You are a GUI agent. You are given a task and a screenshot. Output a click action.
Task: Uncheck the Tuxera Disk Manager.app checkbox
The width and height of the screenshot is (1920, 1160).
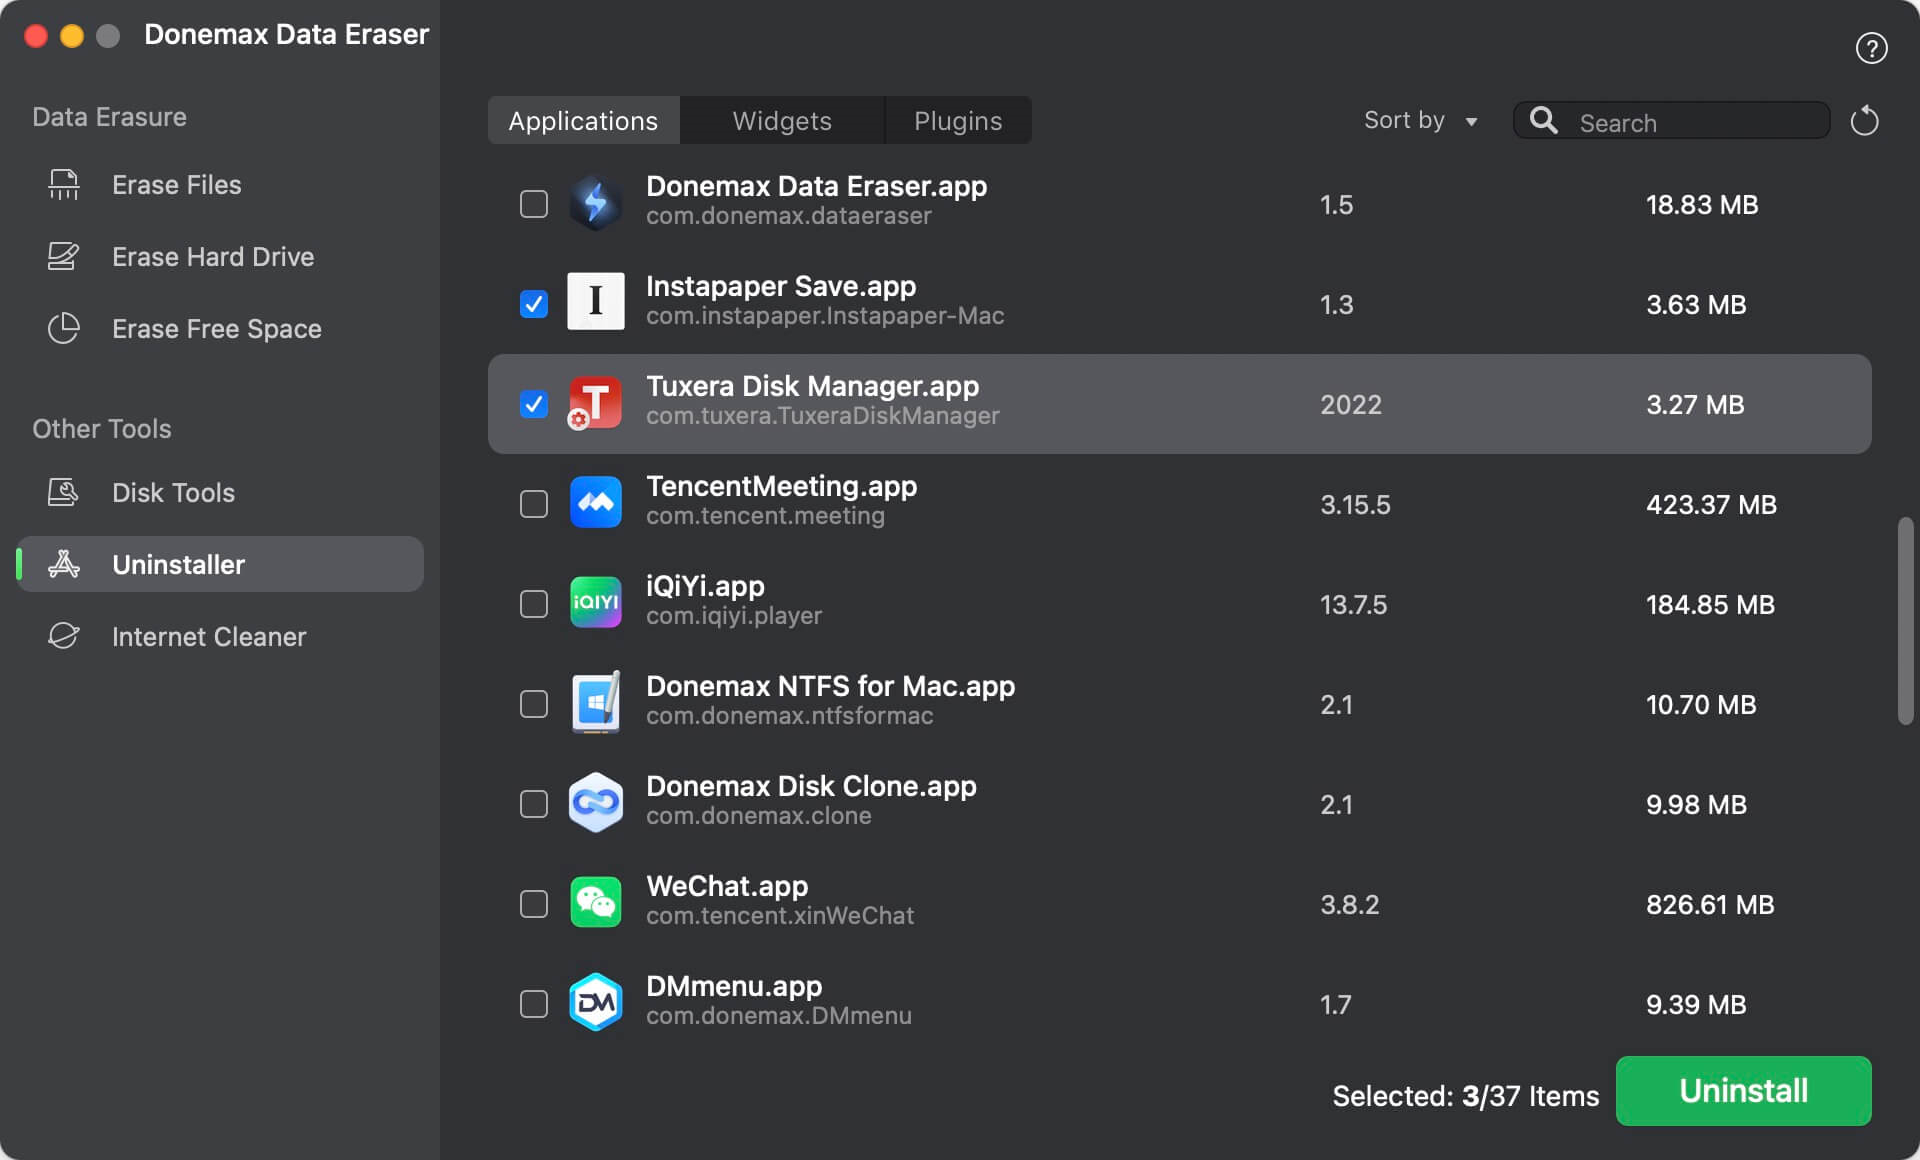[x=534, y=404]
